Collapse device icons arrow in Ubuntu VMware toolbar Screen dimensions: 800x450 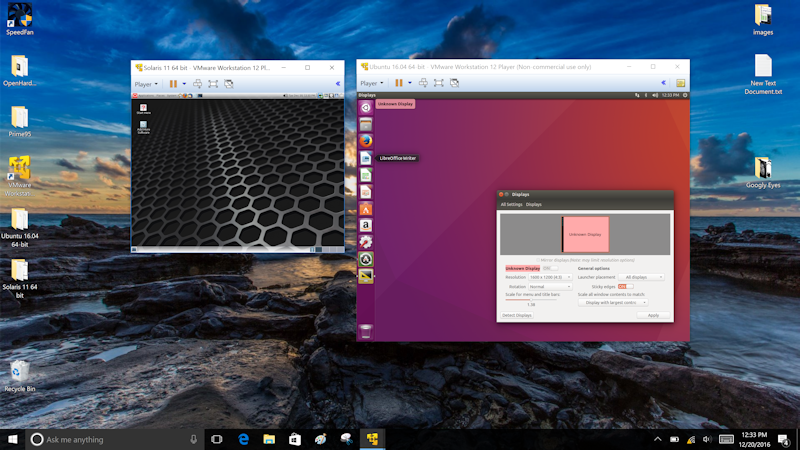pyautogui.click(x=663, y=83)
